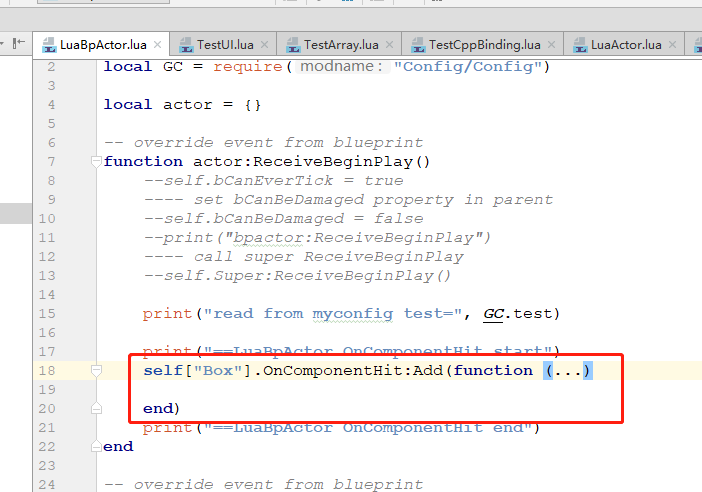Click line number 19 in the gutter
The image size is (702, 492).
point(47,390)
